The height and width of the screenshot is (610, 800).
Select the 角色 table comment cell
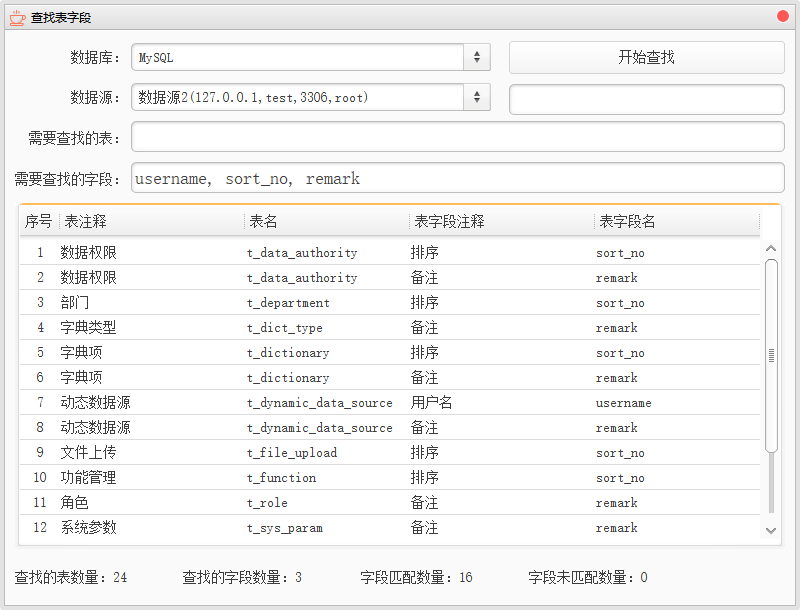74,502
